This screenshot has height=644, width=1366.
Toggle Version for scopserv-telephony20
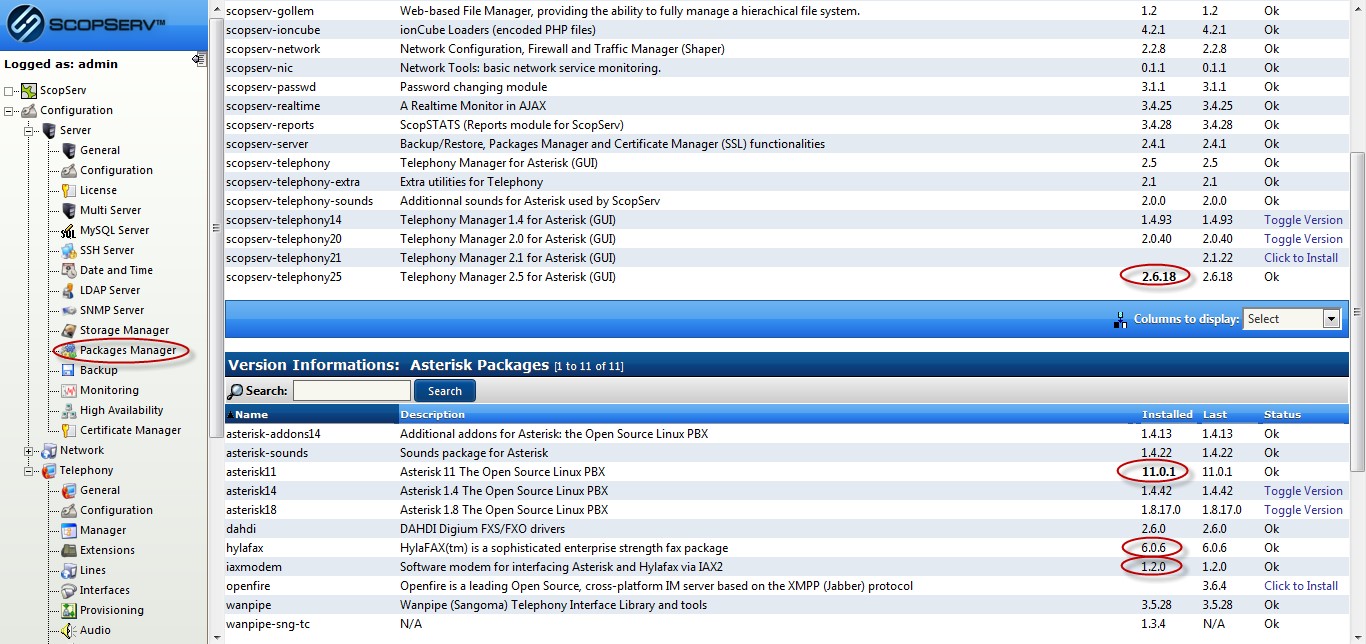click(1303, 239)
